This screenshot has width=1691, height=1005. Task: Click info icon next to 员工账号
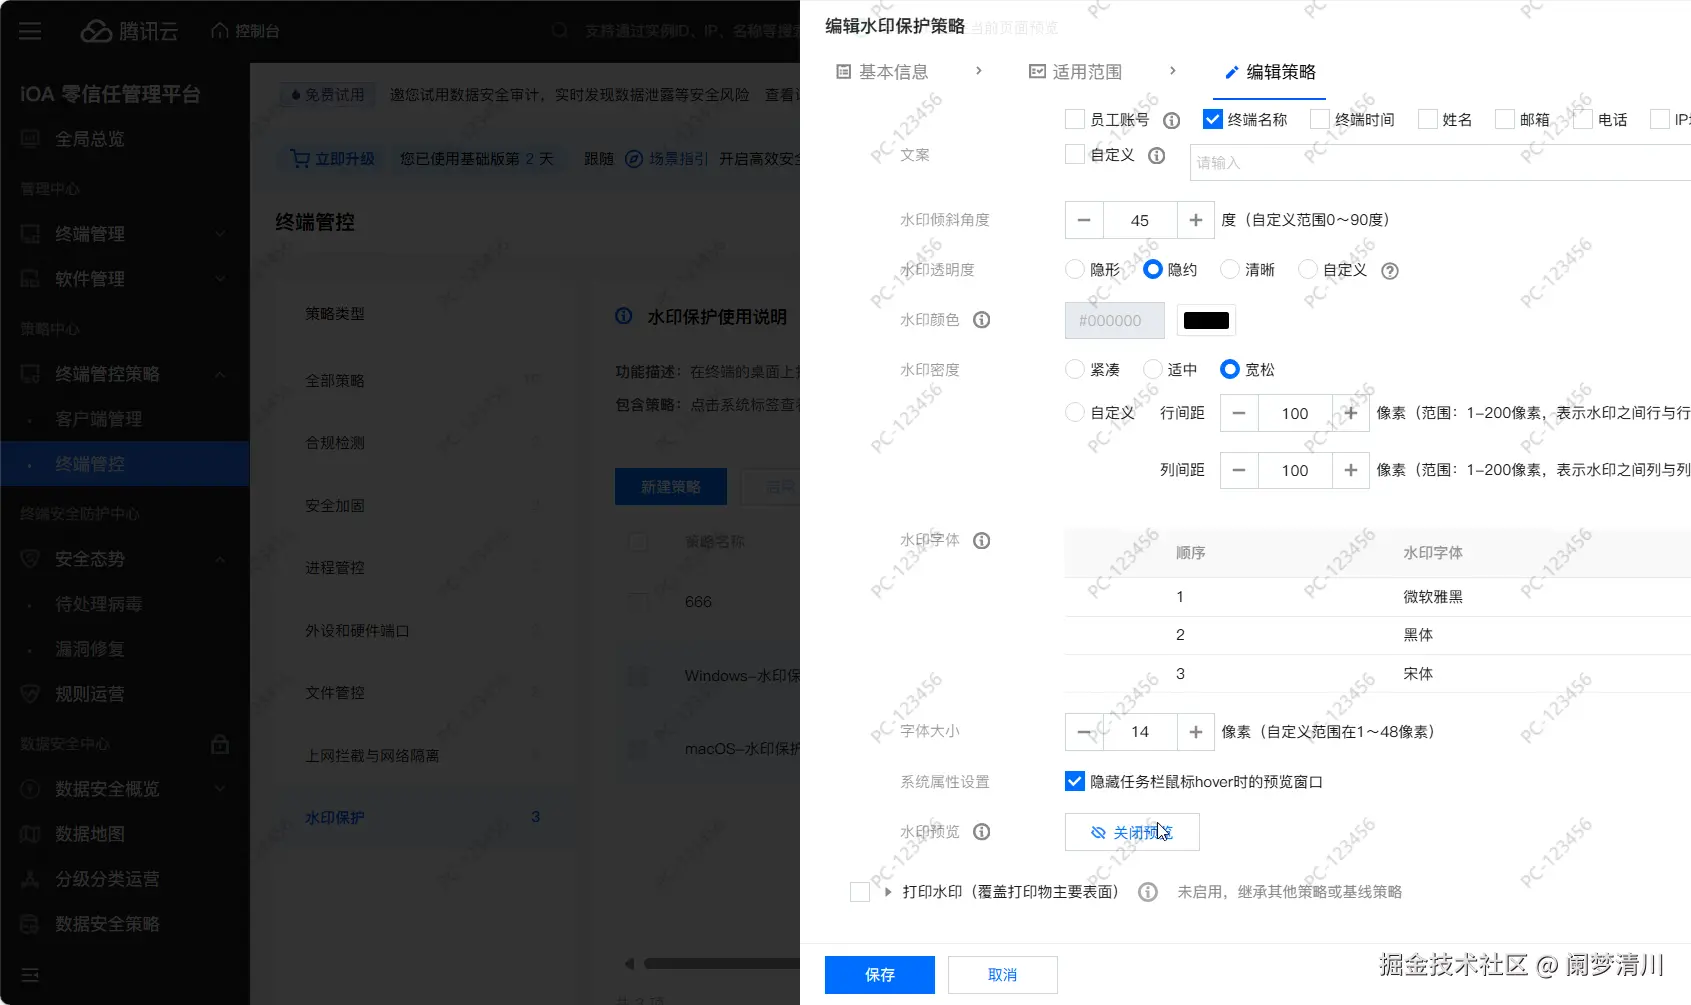click(x=1172, y=121)
